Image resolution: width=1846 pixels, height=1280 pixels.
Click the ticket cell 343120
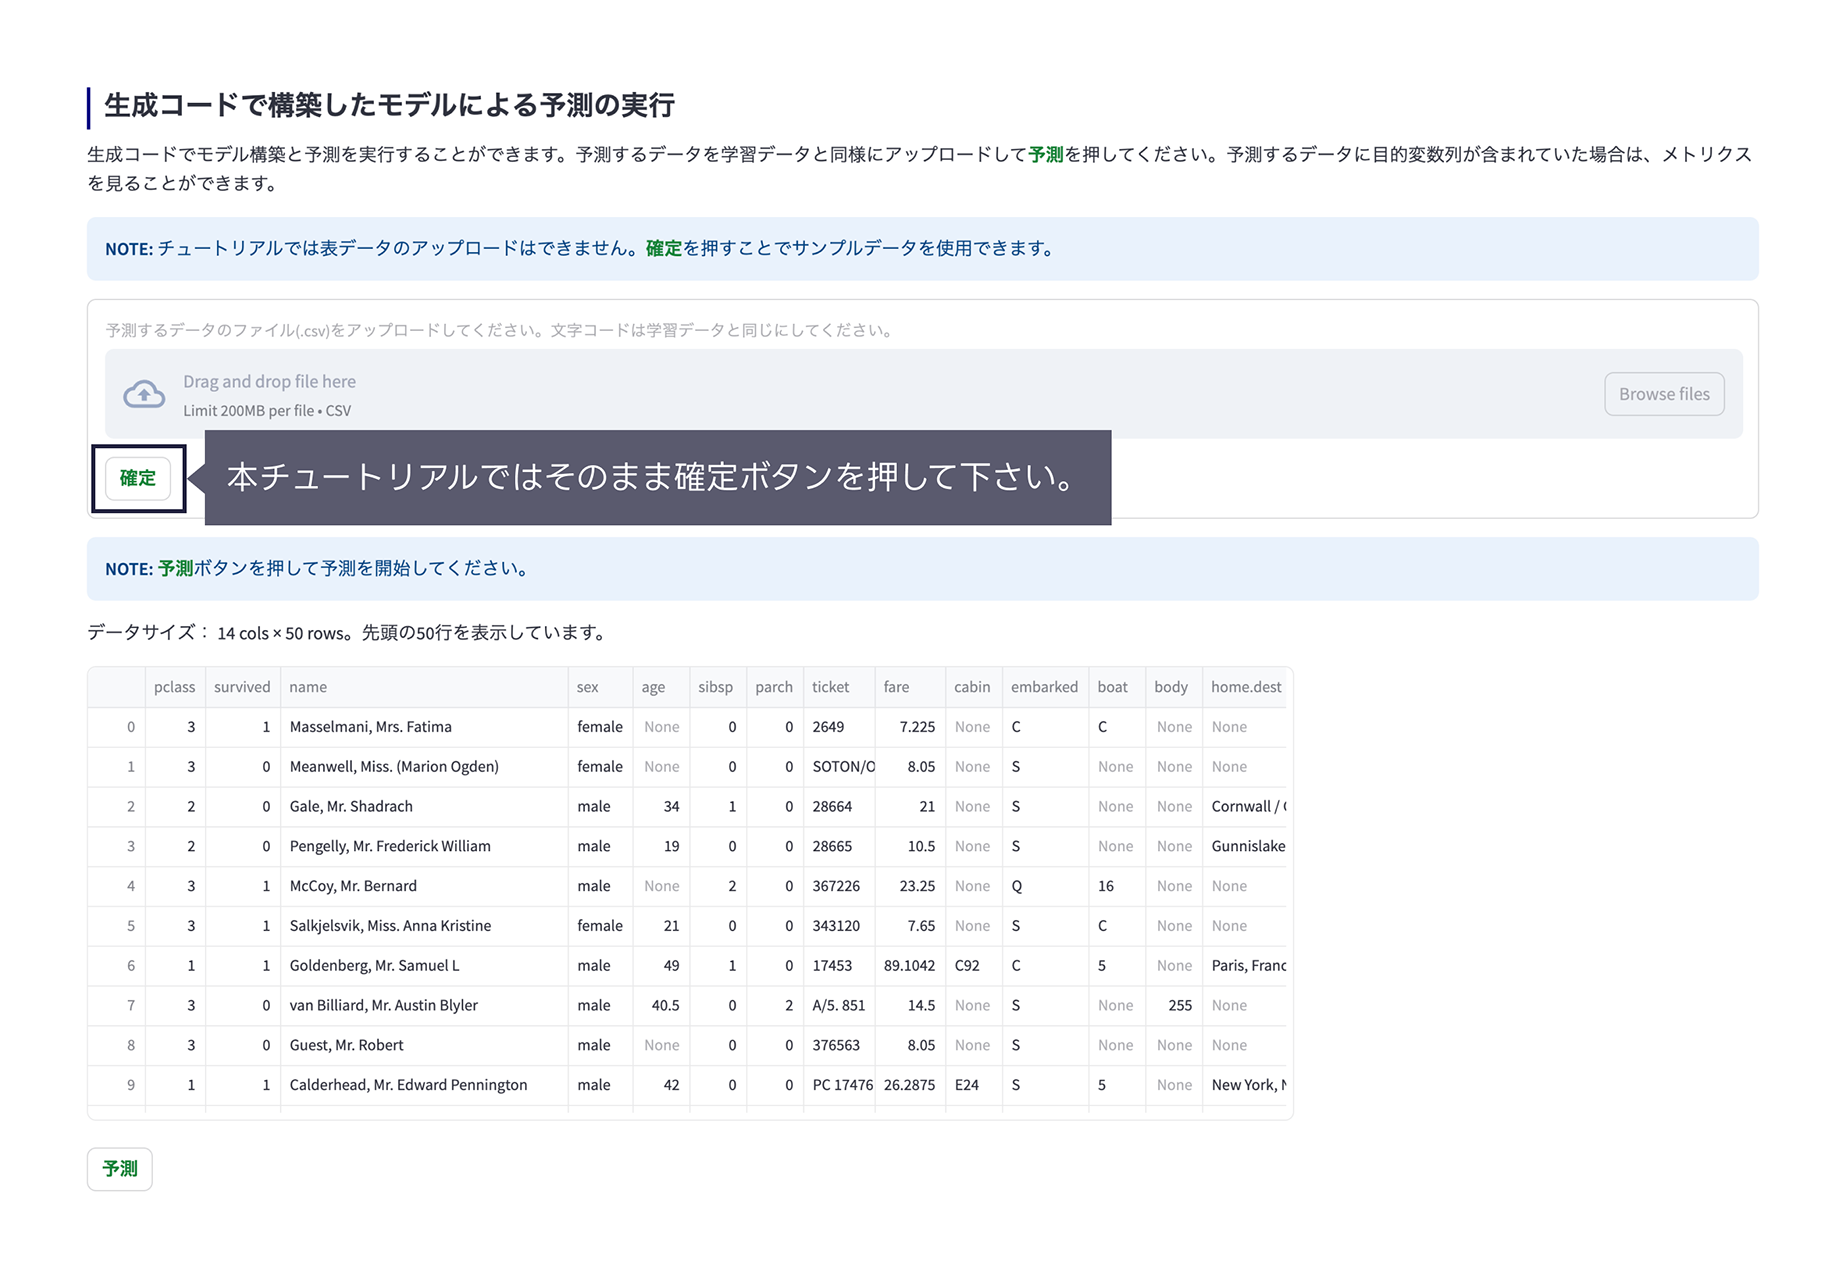pyautogui.click(x=839, y=926)
